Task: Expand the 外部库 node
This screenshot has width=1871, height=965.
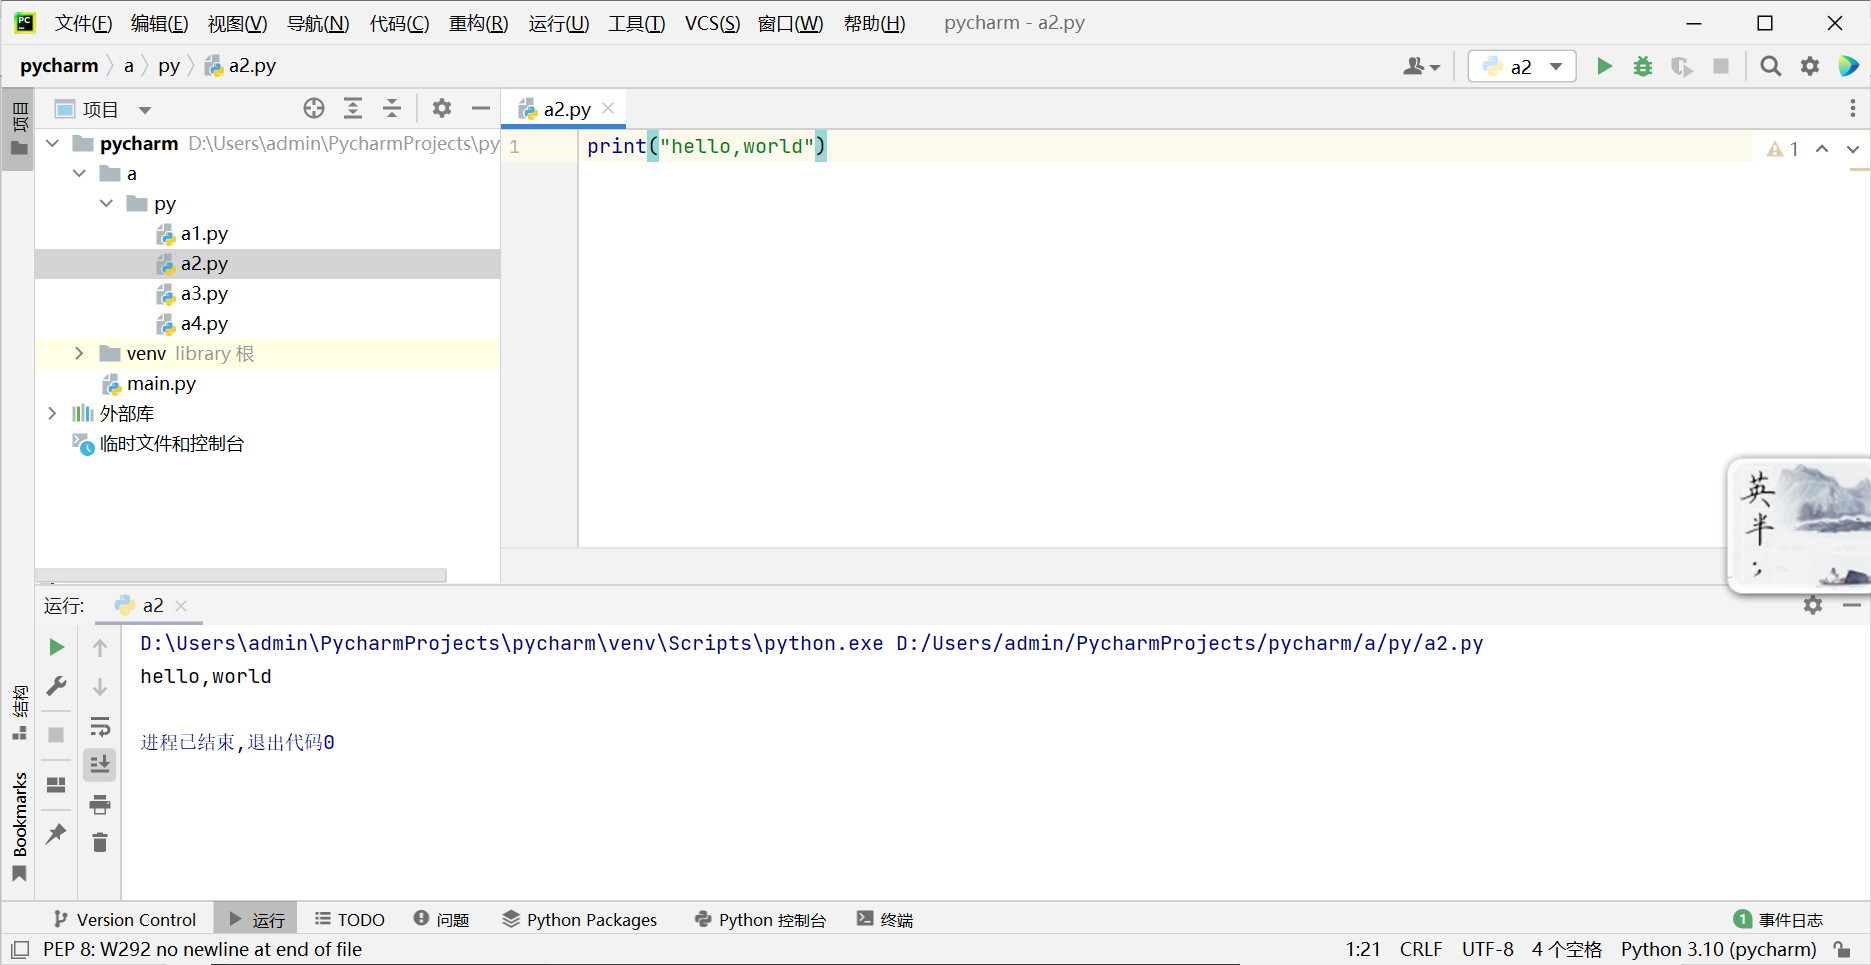Action: click(x=53, y=414)
